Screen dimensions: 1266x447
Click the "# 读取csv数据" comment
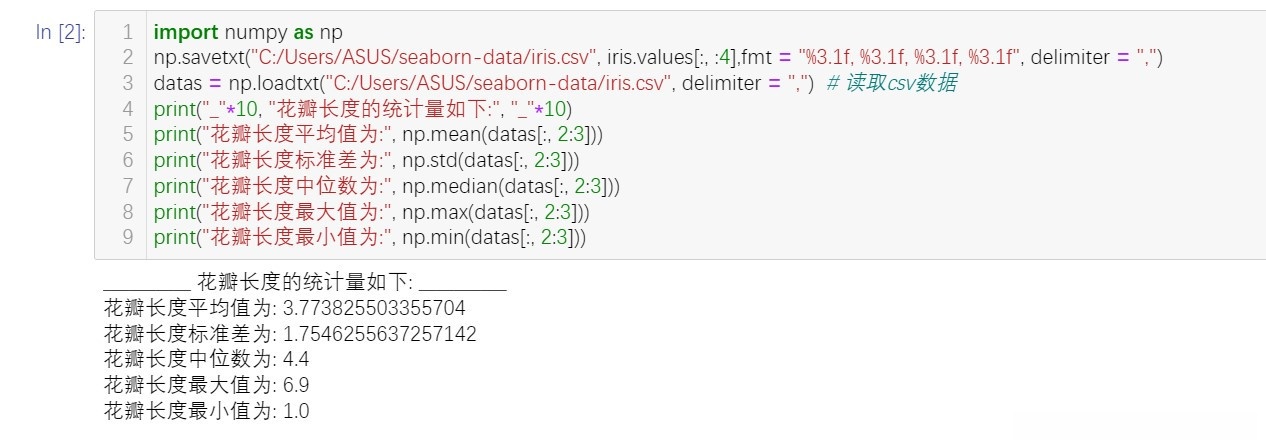pyautogui.click(x=891, y=83)
